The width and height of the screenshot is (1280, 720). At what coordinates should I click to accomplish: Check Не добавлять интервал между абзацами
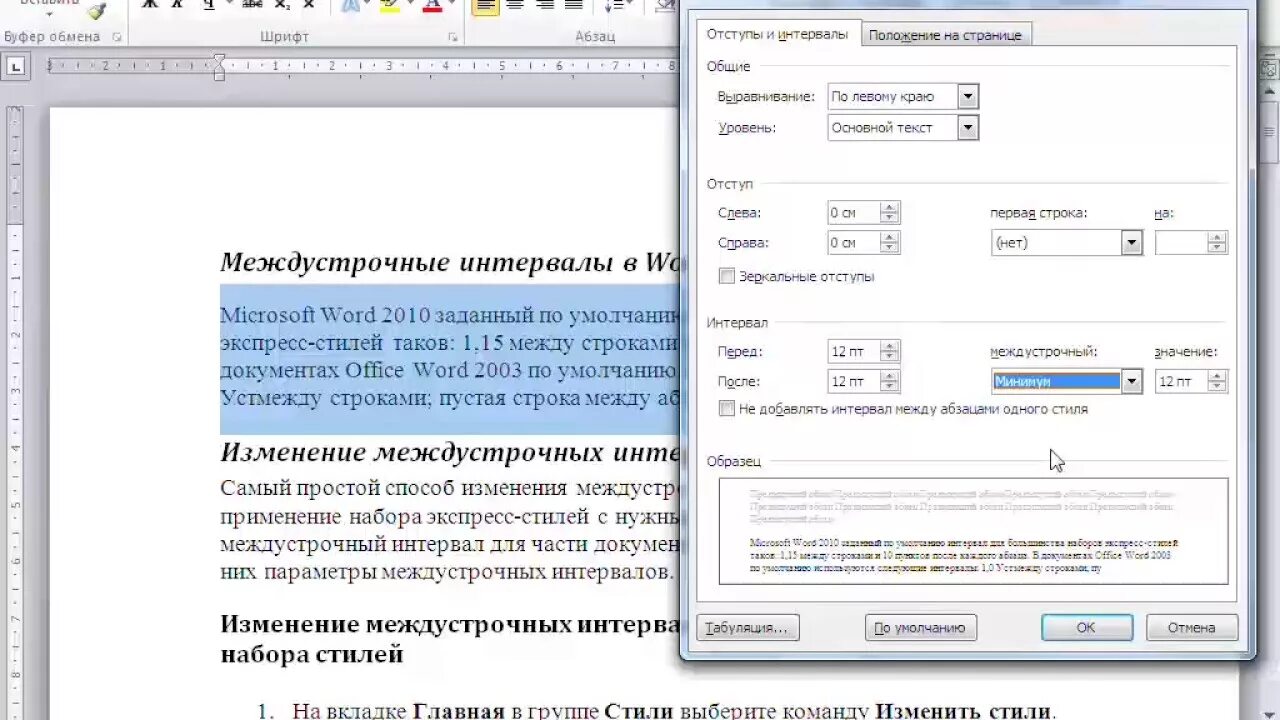(x=727, y=409)
